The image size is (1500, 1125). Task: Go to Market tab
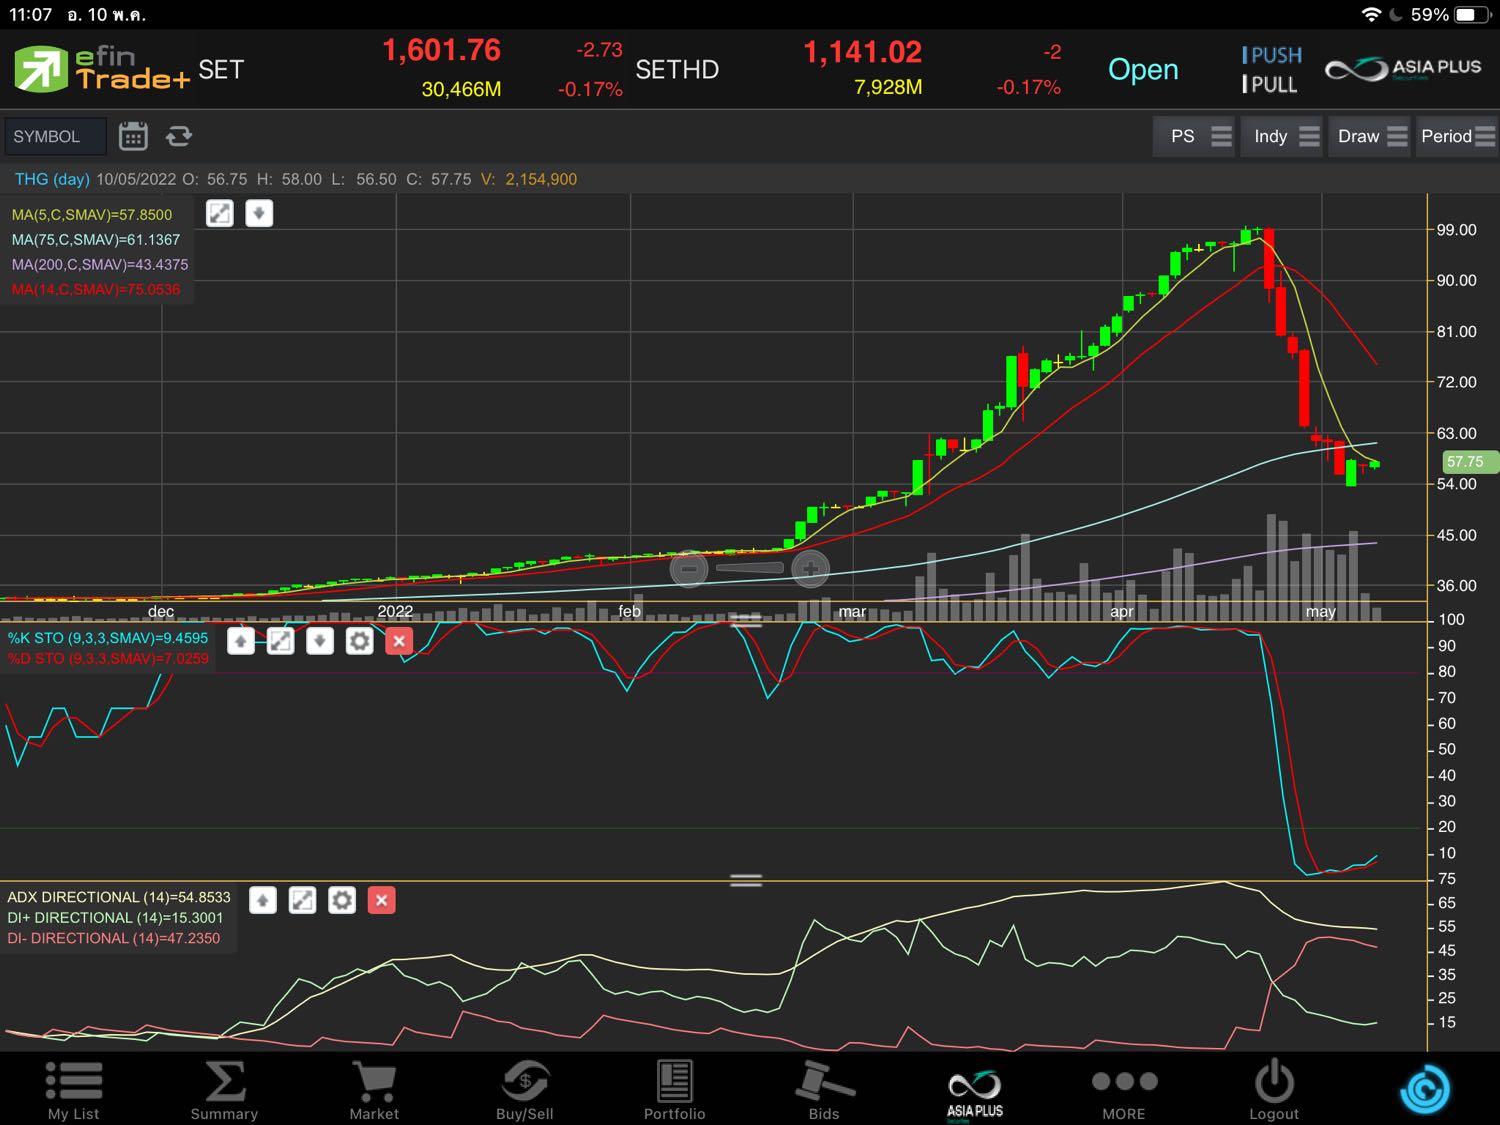pyautogui.click(x=374, y=1090)
